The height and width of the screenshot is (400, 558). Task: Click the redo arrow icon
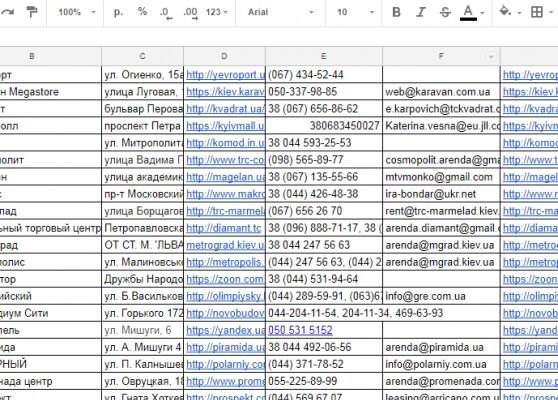tap(7, 12)
